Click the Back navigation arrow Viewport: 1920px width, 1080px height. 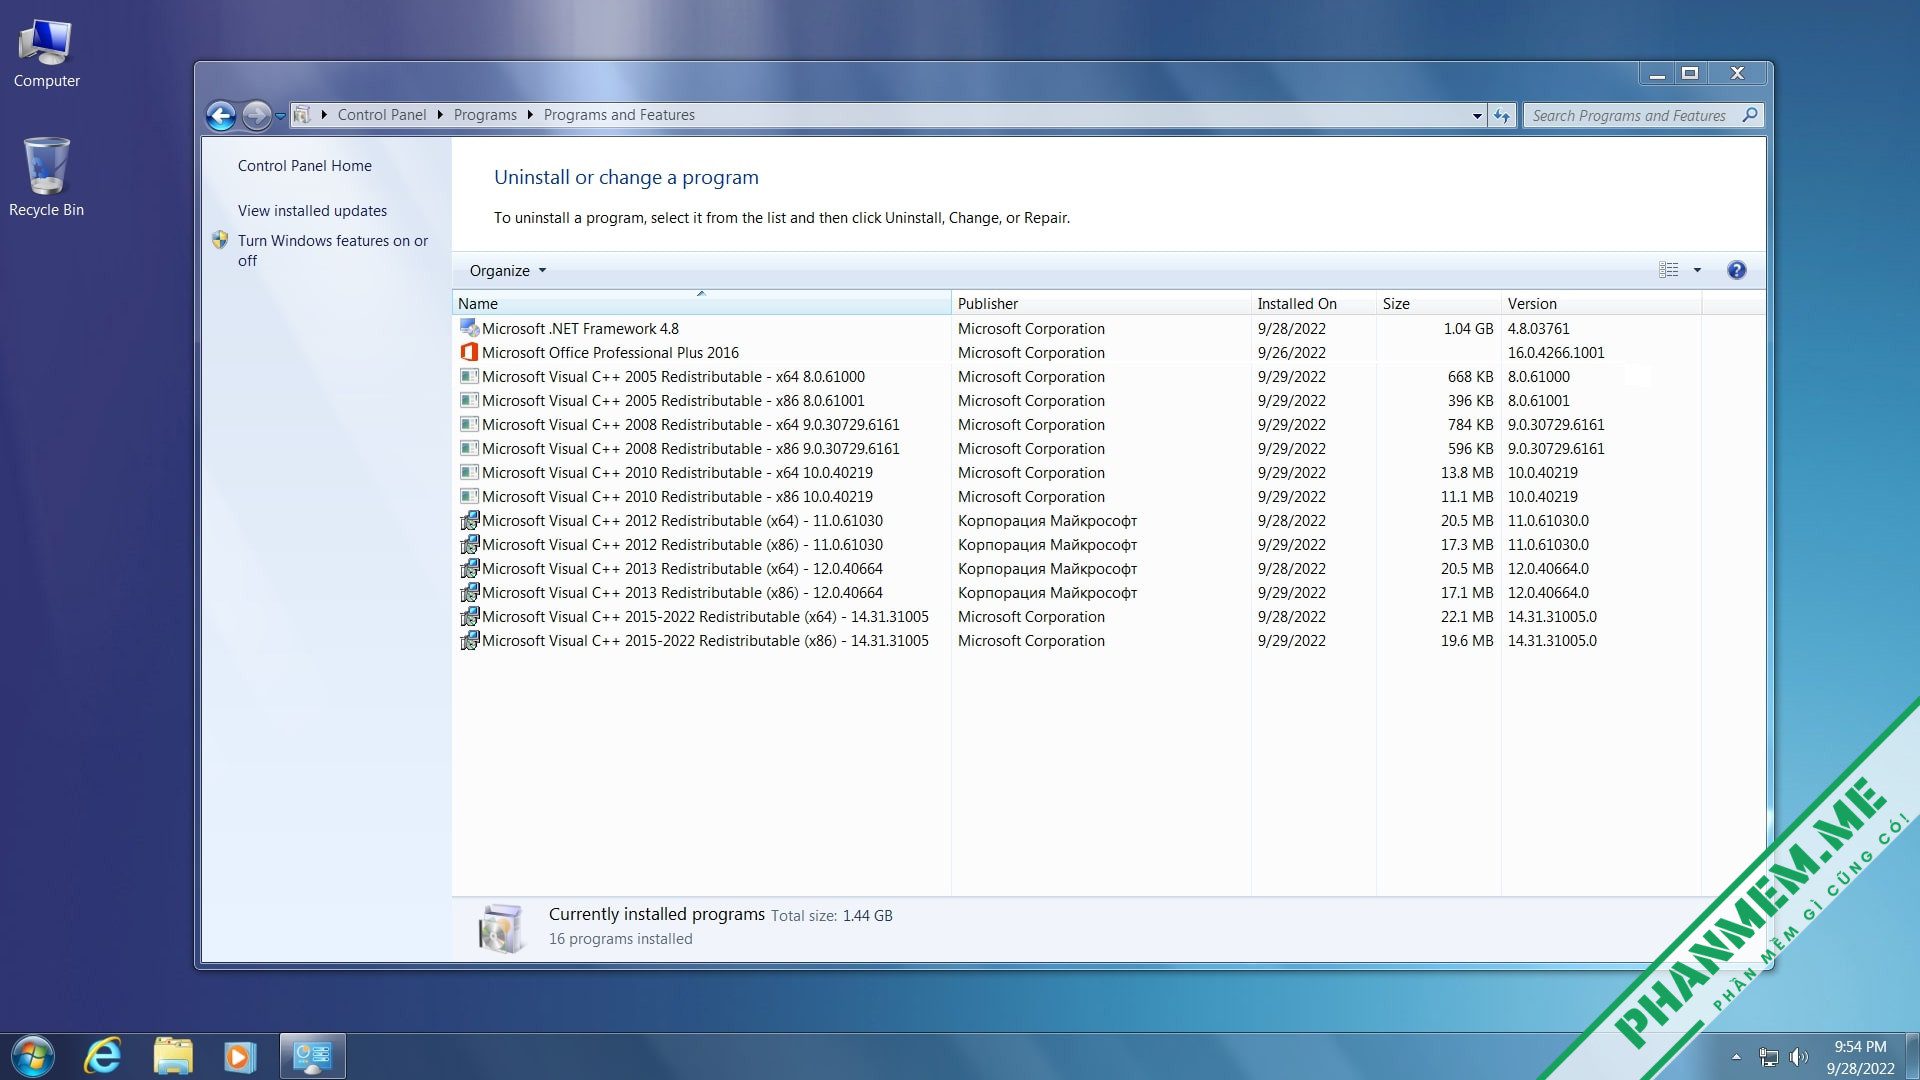point(221,116)
